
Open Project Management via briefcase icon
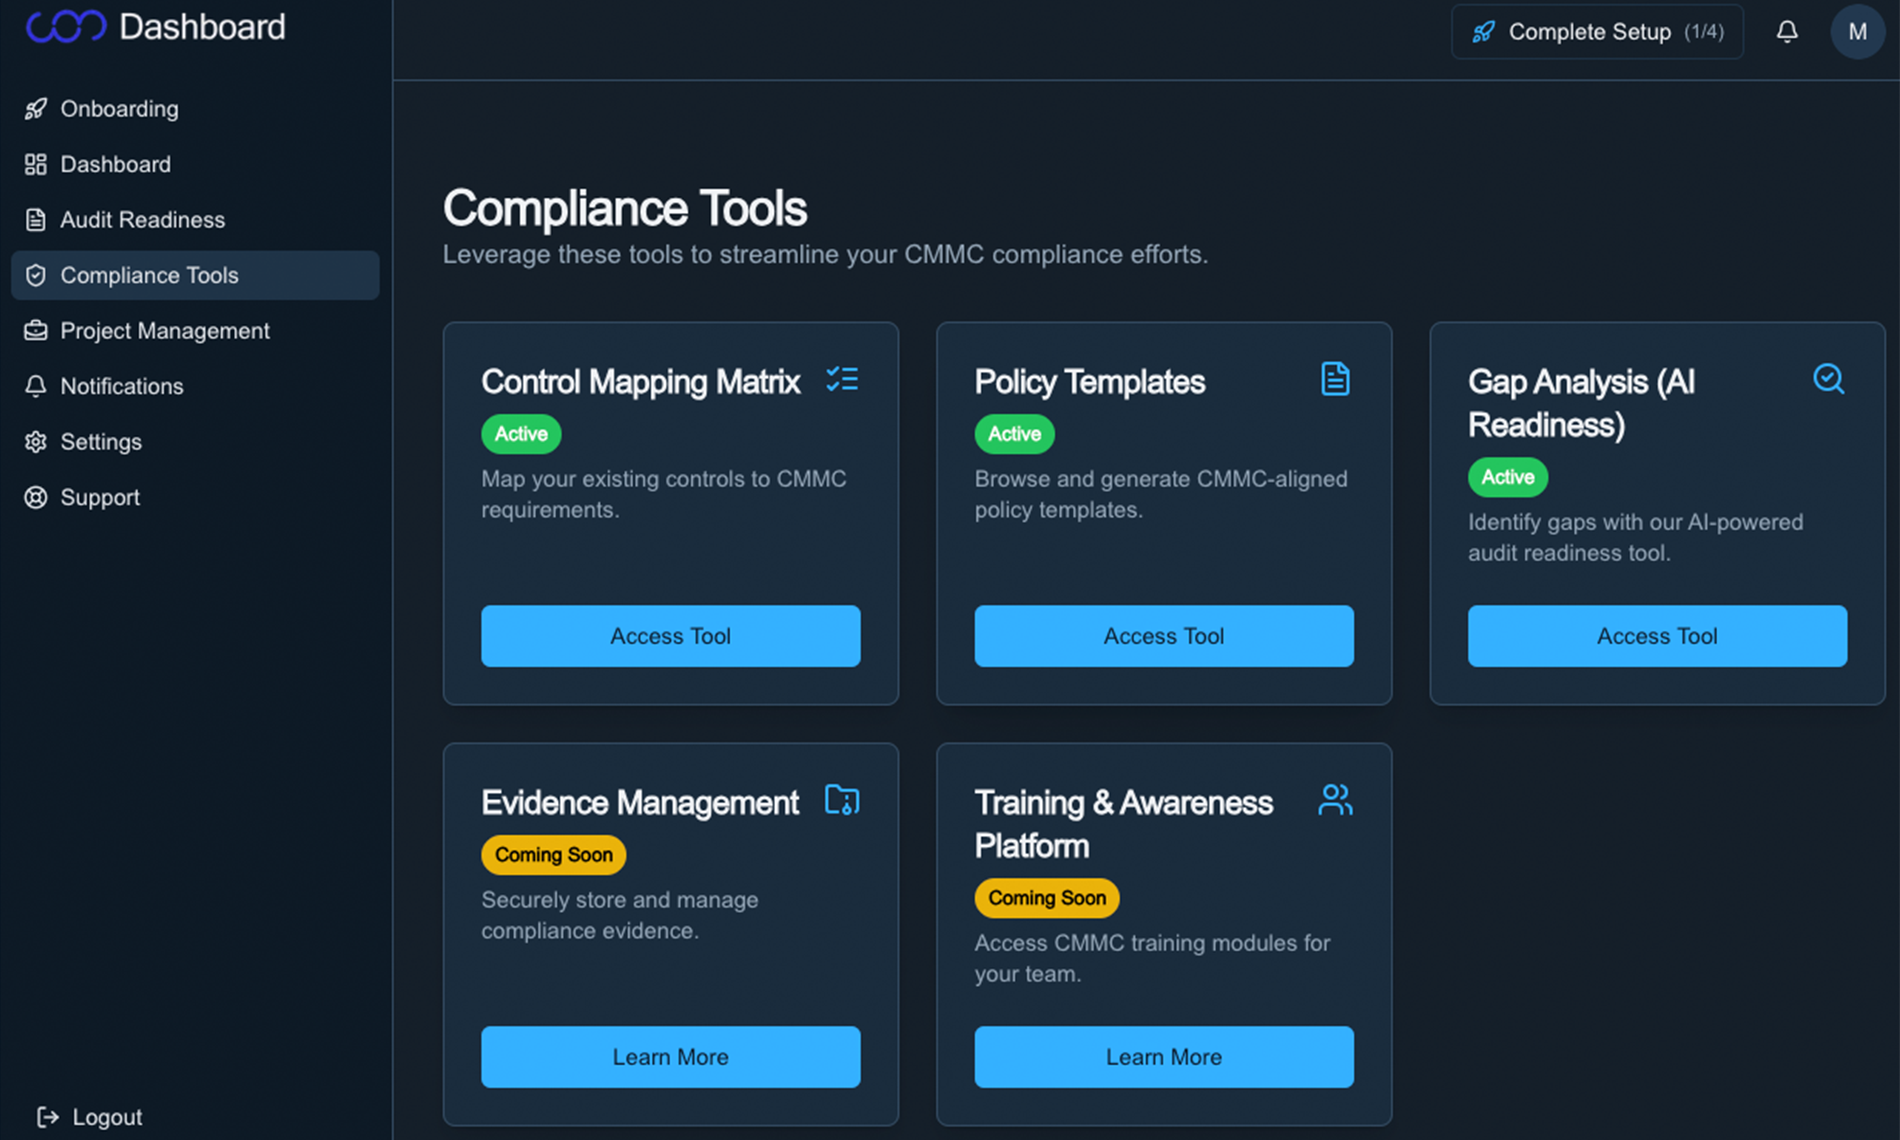click(36, 331)
